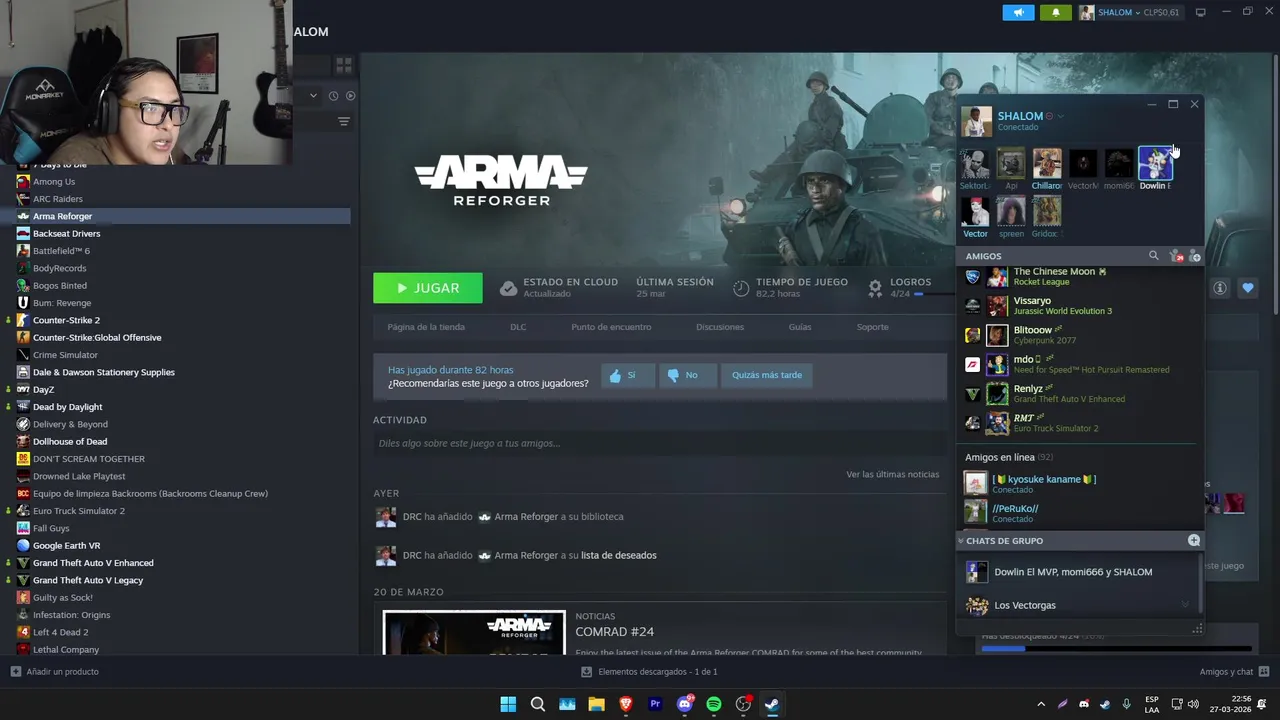Open the Soporte tab
Viewport: 1280px width, 720px height.
pos(872,327)
